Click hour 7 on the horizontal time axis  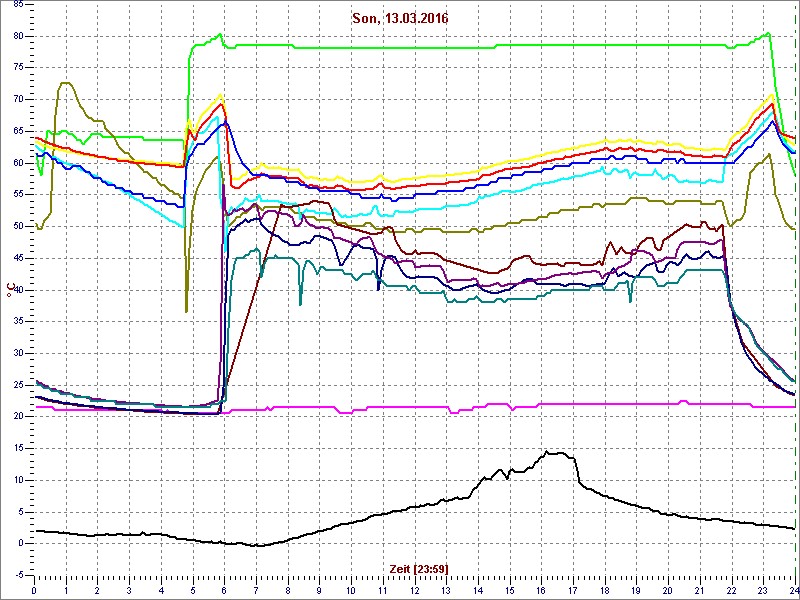click(256, 591)
